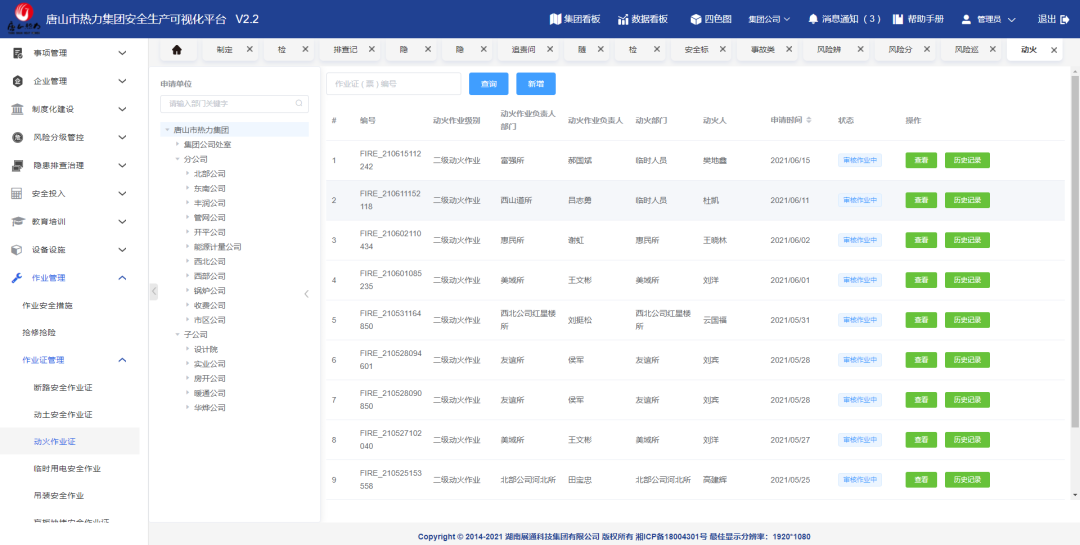The width and height of the screenshot is (1080, 545).
Task: Close the 排查记 tab
Action: pyautogui.click(x=372, y=50)
